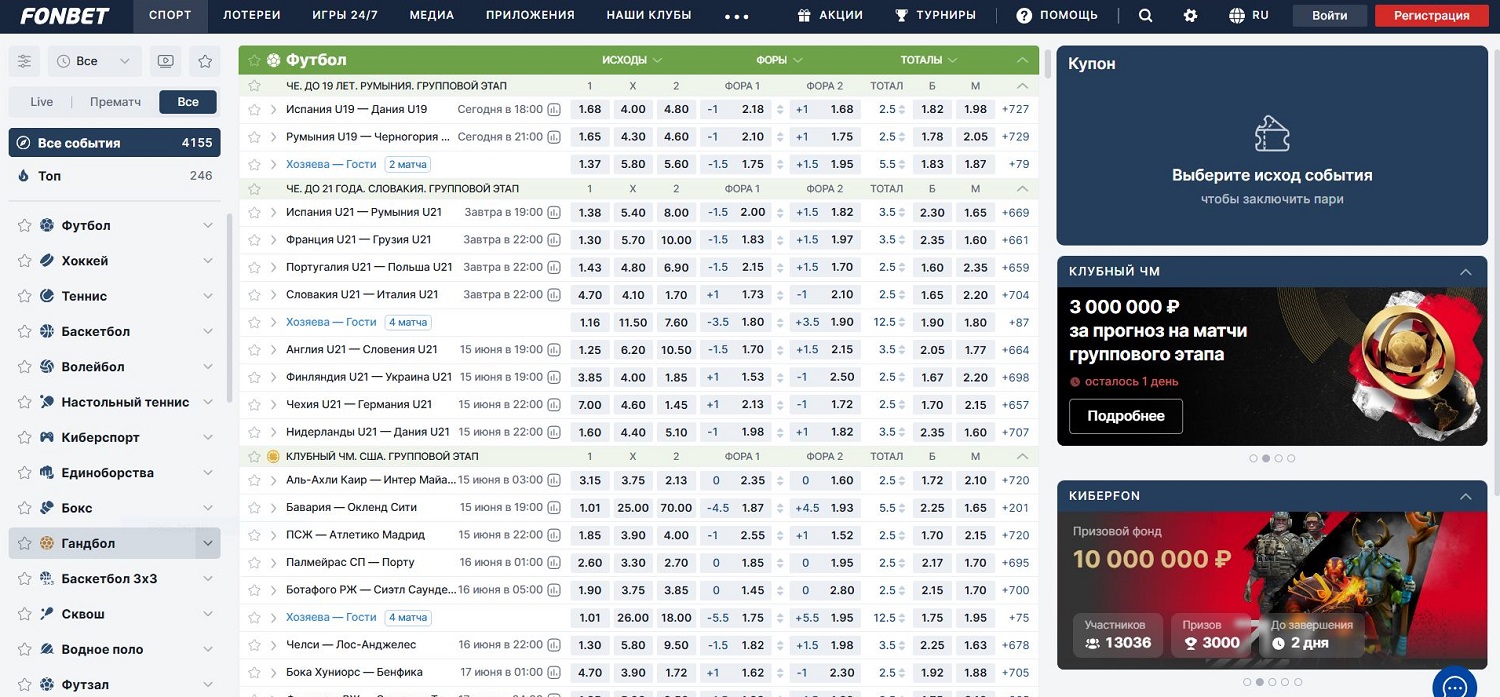Viewport: 1500px width, 697px height.
Task: Favorite Футбол in the sidebar with its star
Action: click(x=25, y=226)
